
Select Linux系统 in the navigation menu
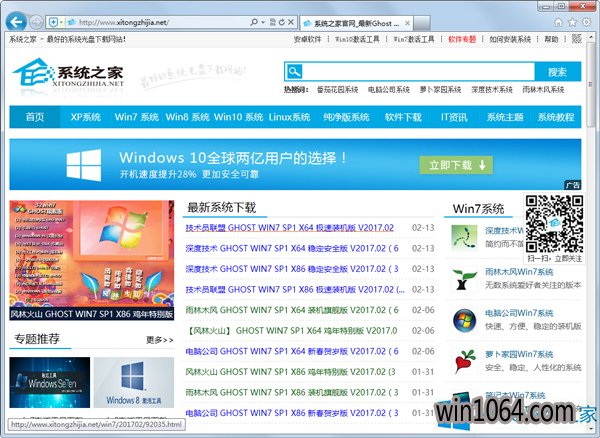[289, 117]
